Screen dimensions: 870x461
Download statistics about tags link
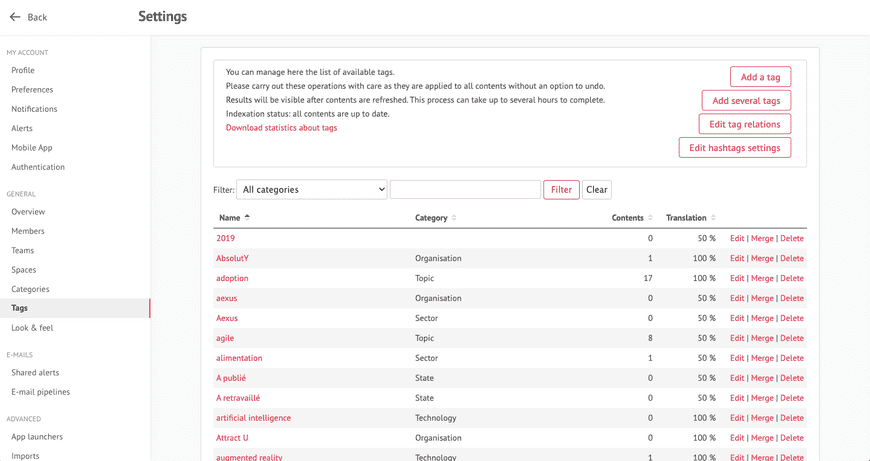pyautogui.click(x=281, y=128)
